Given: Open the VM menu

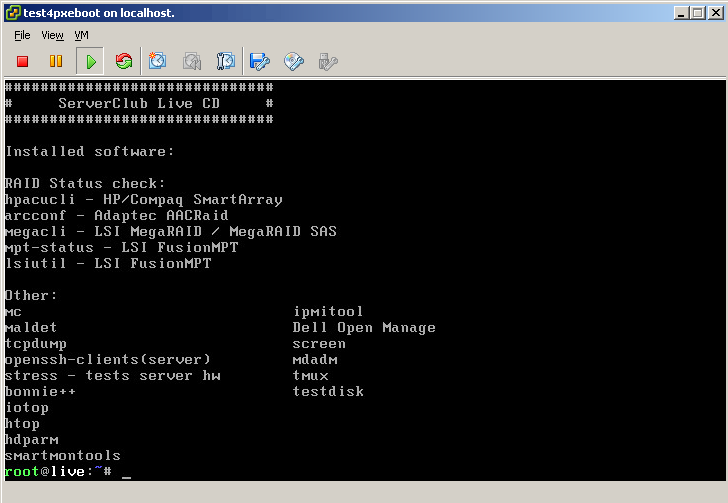Looking at the screenshot, I should (81, 35).
